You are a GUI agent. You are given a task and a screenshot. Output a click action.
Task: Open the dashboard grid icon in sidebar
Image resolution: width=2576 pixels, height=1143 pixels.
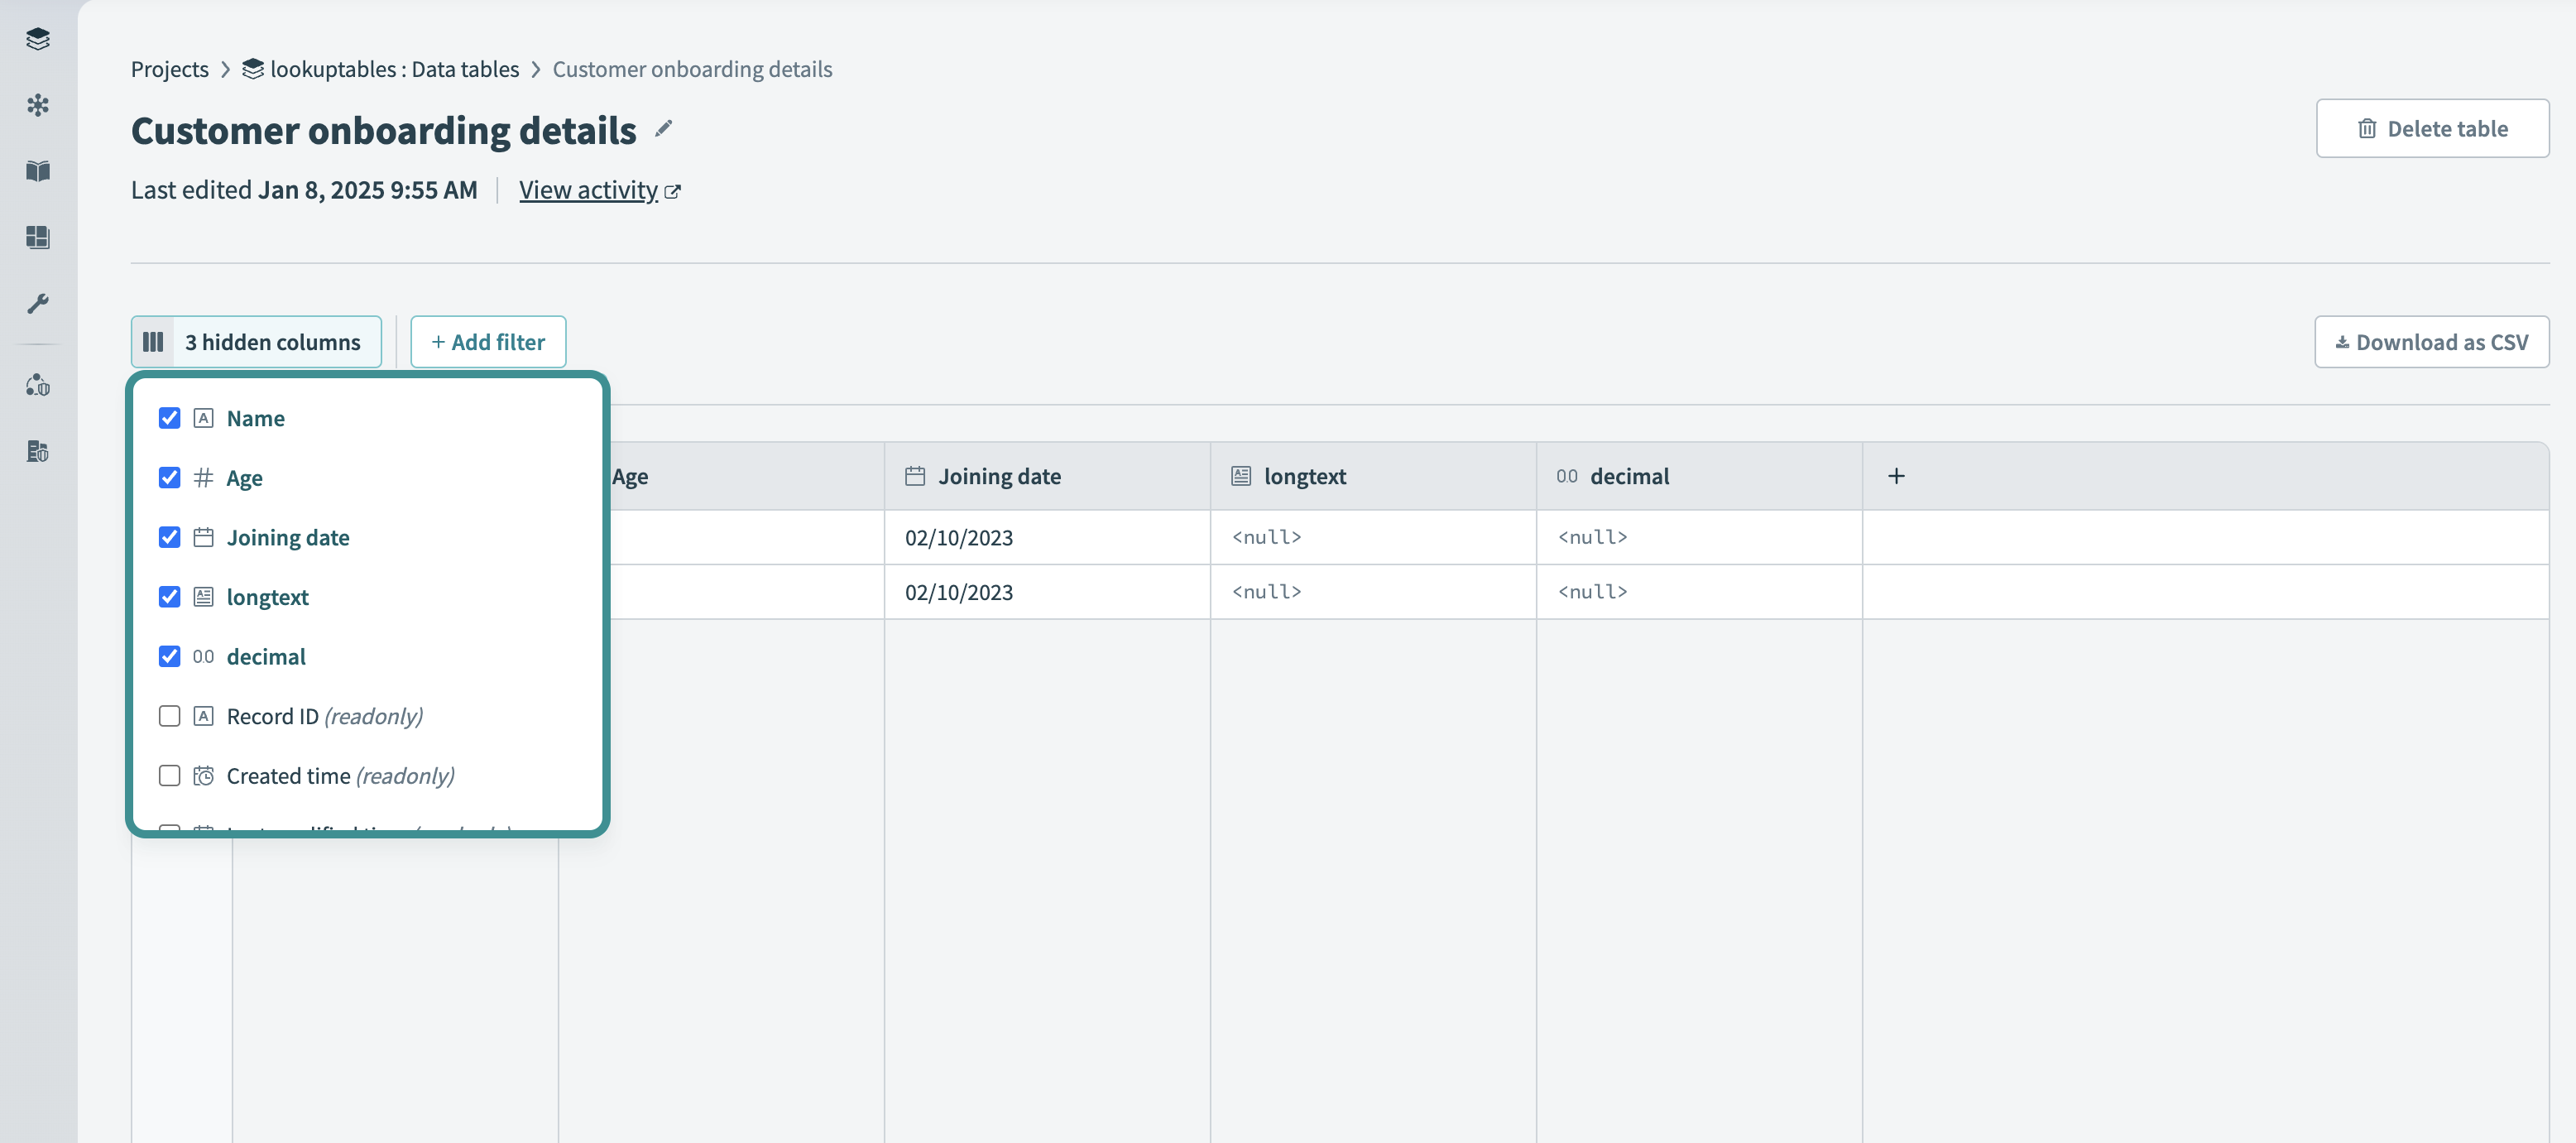pyautogui.click(x=38, y=237)
